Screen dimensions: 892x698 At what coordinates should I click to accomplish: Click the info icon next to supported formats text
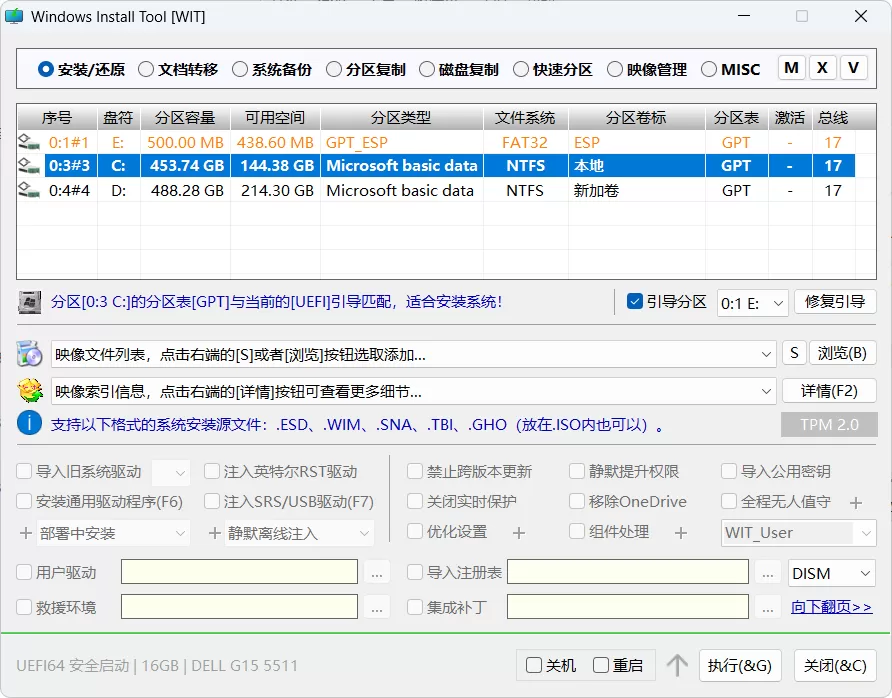click(x=28, y=422)
